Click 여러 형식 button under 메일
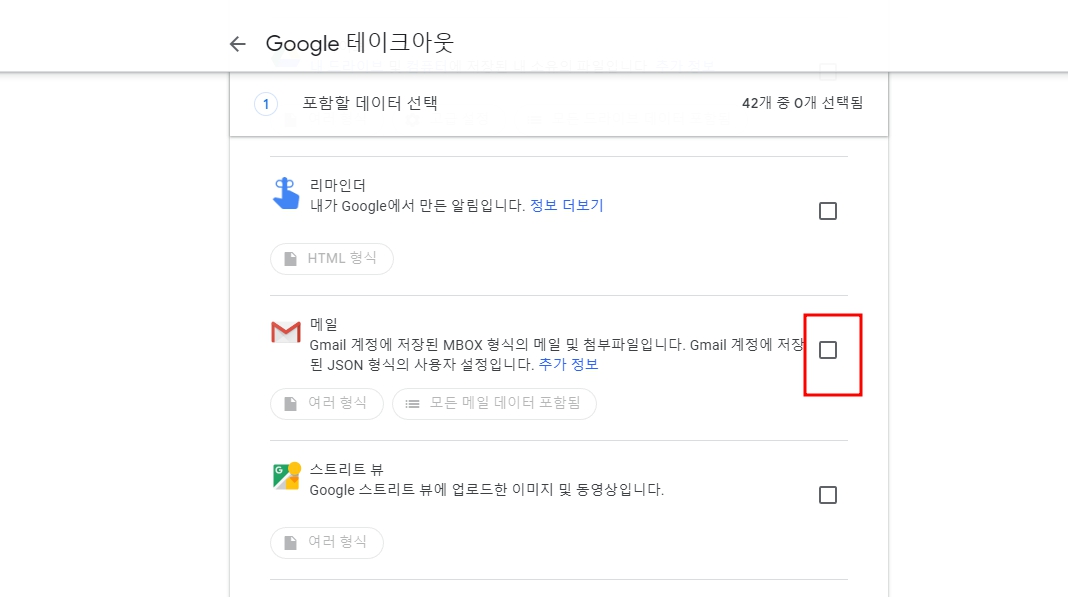 click(327, 403)
